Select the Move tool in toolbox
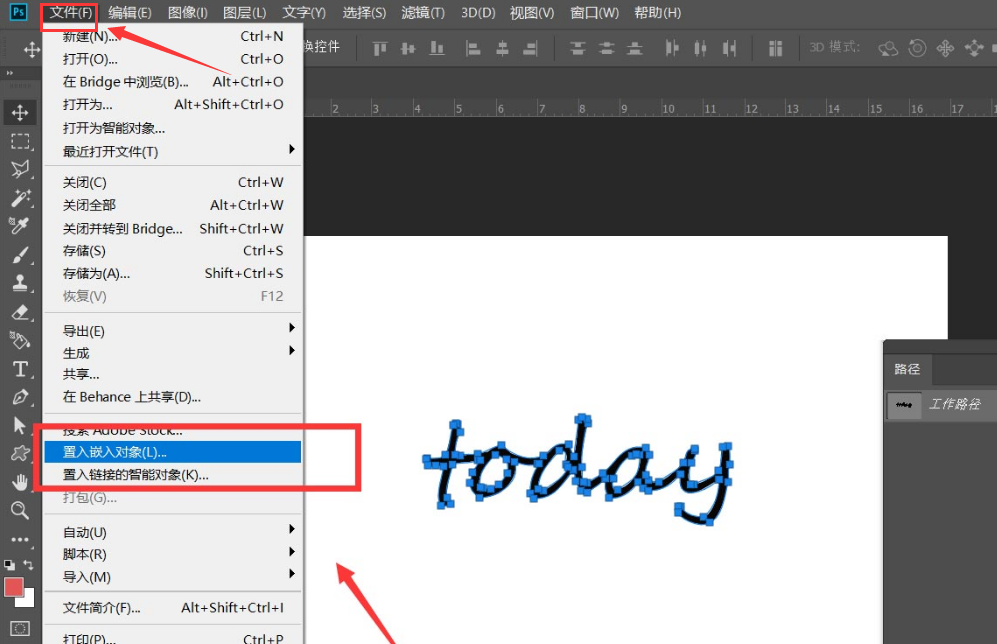997x644 pixels. tap(20, 113)
